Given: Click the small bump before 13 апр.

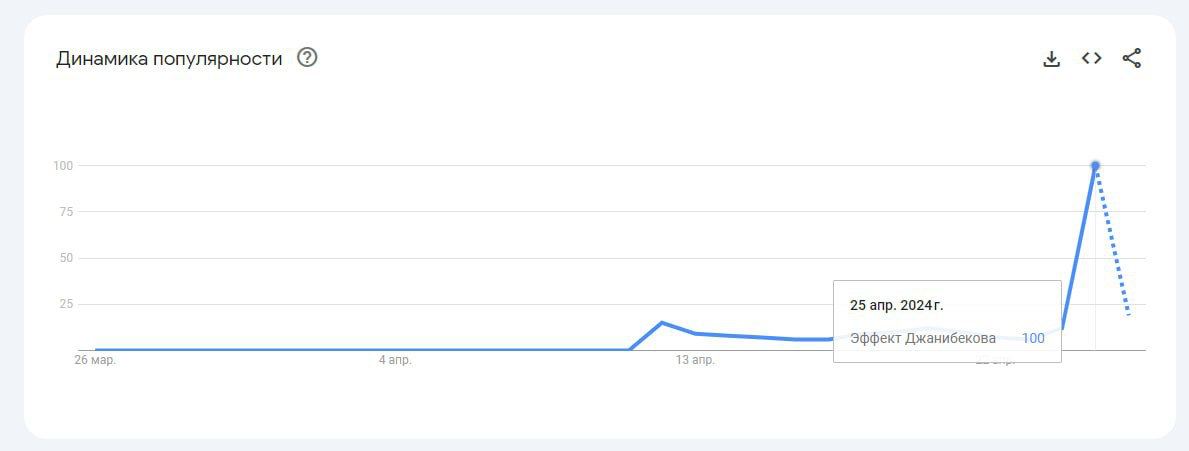Looking at the screenshot, I should 662,323.
